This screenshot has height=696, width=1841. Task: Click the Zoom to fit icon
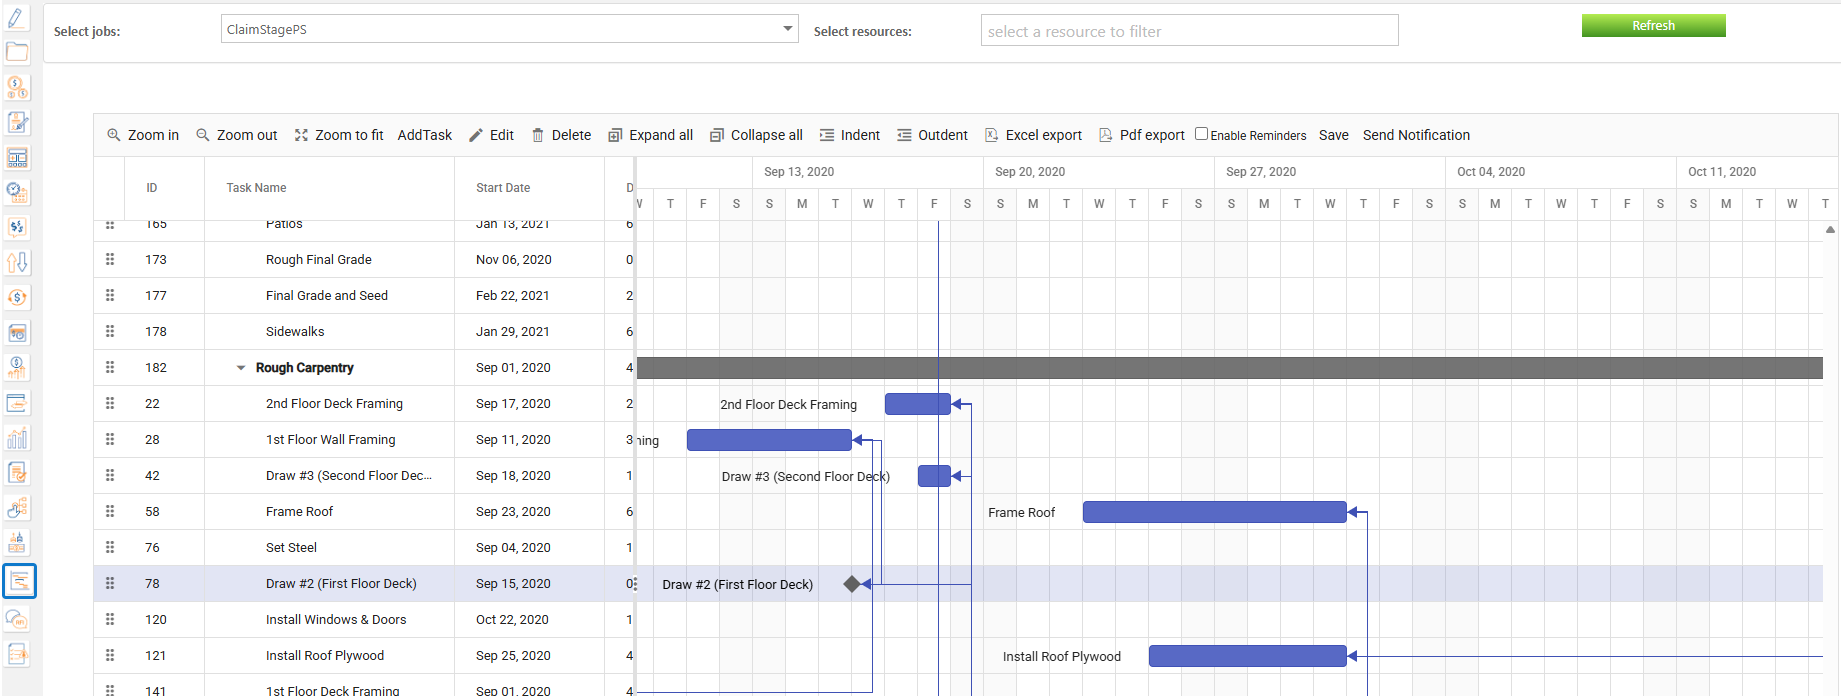click(301, 135)
